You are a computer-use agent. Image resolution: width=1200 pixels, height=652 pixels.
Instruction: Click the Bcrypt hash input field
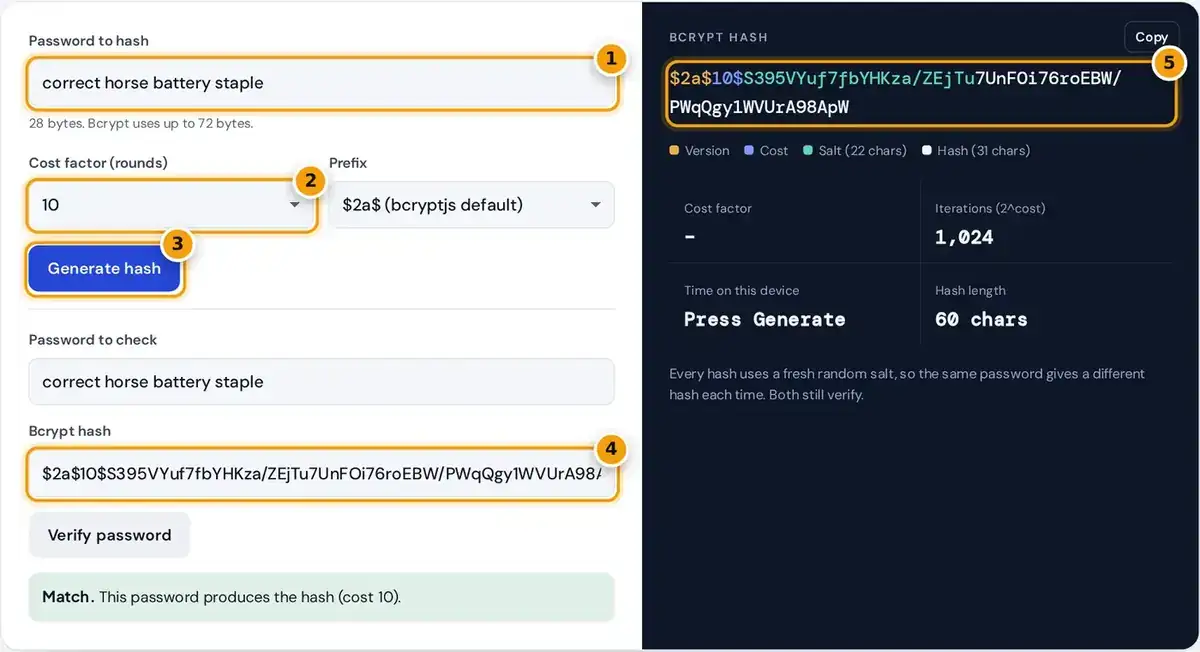(321, 474)
